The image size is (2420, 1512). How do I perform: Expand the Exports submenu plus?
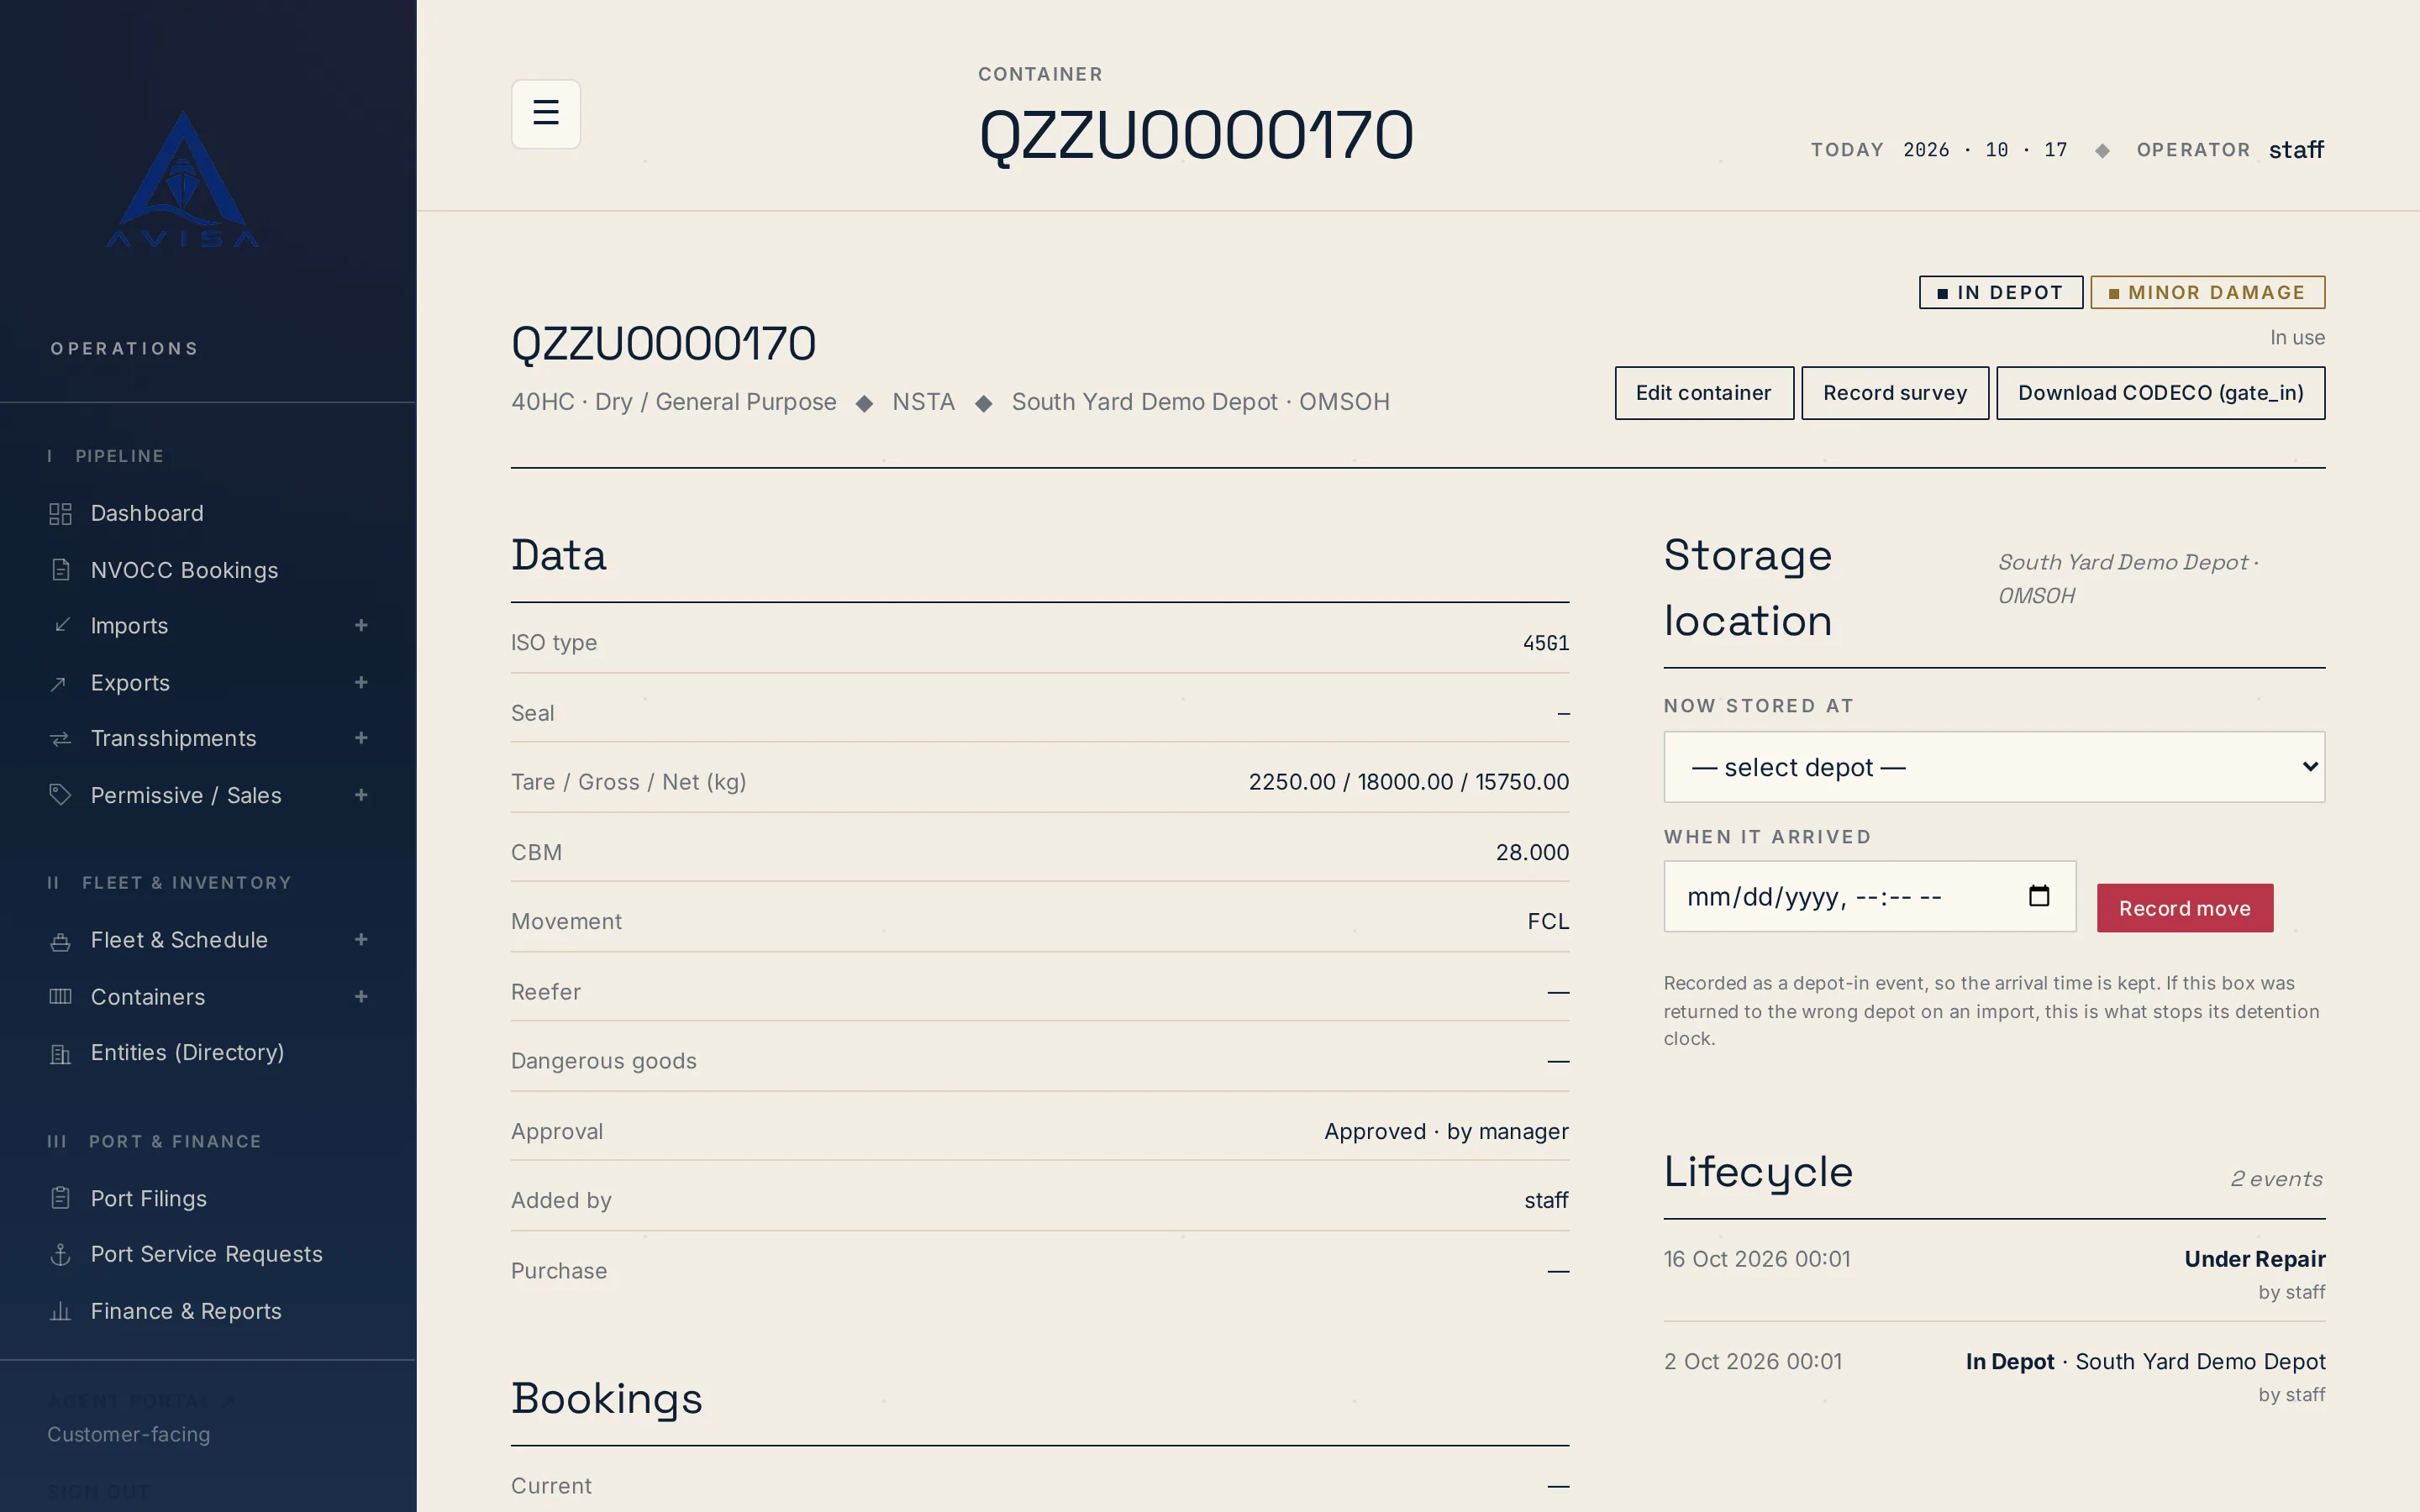point(361,683)
